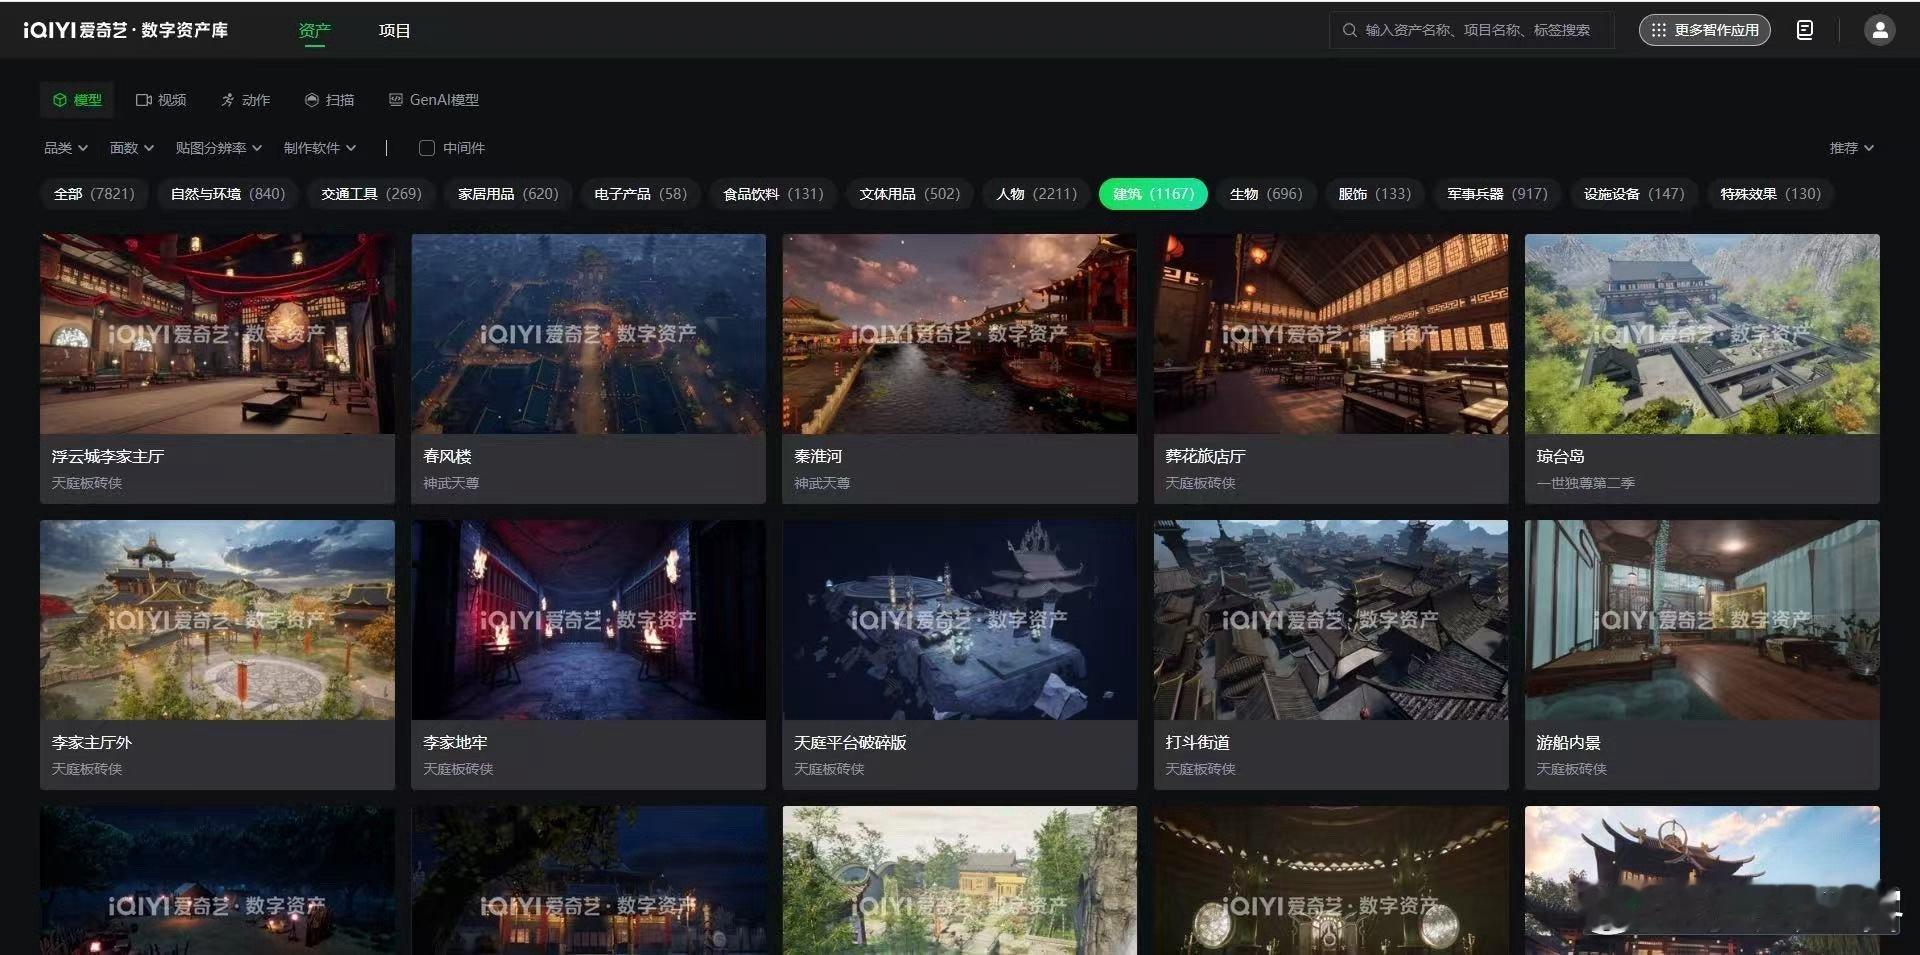The width and height of the screenshot is (1920, 955).
Task: Open the 秦淮河 asset thumbnail
Action: click(x=959, y=334)
